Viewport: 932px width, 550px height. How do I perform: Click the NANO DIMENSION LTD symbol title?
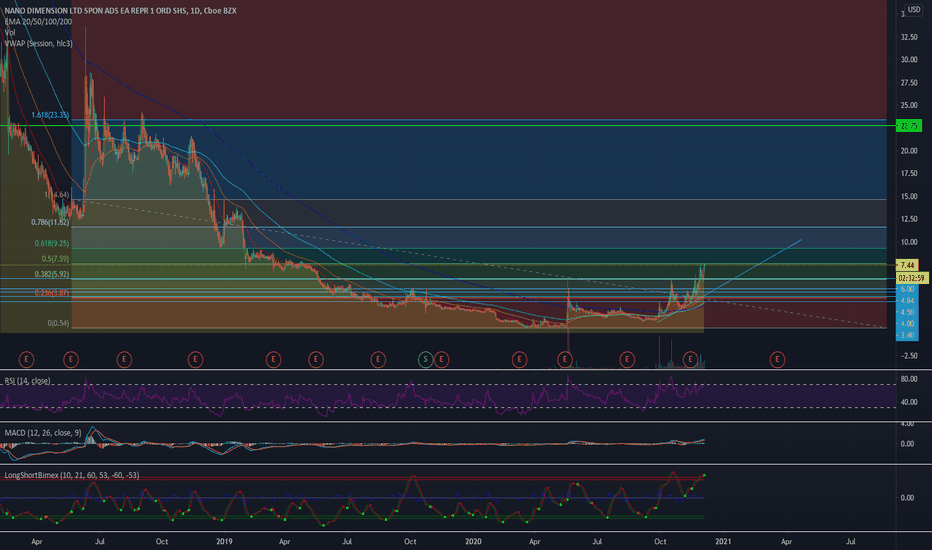(x=121, y=11)
